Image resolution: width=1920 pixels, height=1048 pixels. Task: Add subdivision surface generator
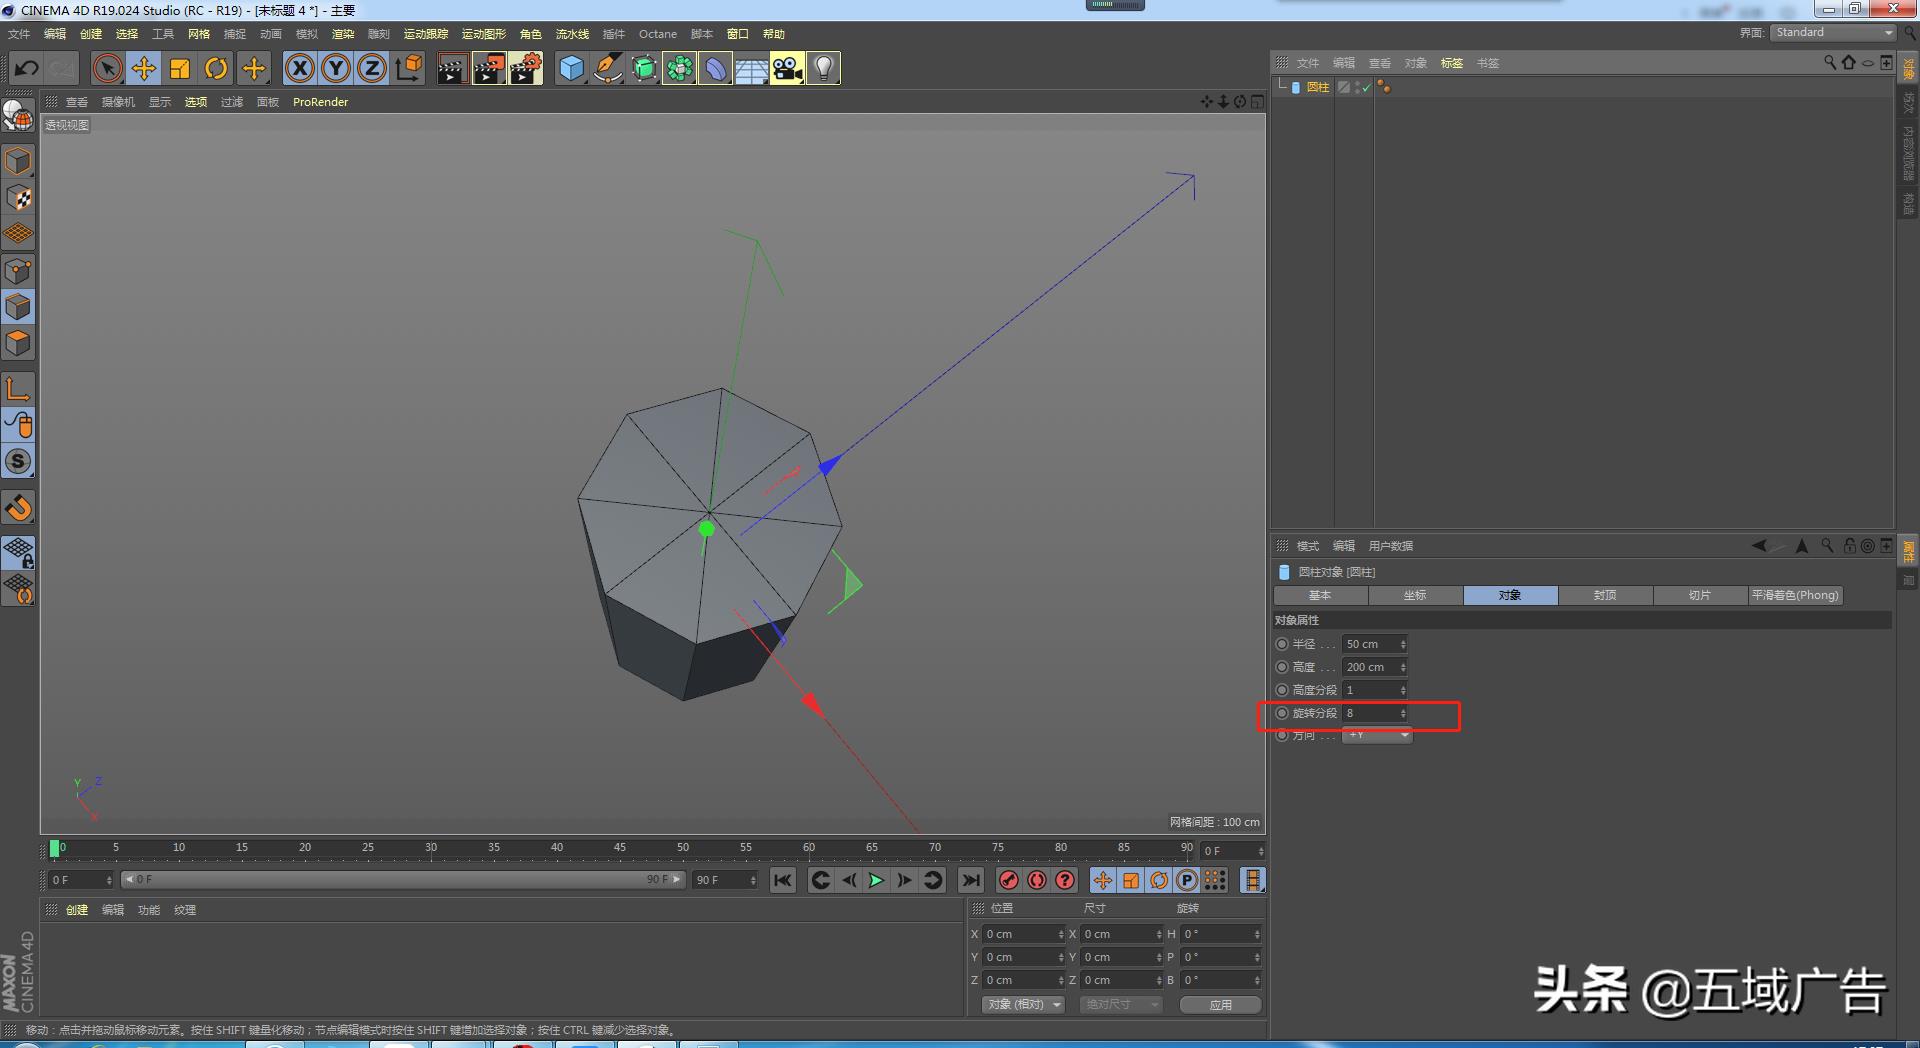coord(644,68)
